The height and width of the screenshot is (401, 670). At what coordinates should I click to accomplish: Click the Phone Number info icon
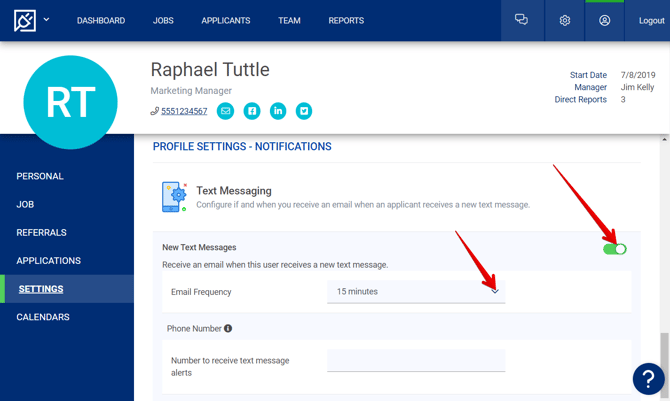coord(228,328)
